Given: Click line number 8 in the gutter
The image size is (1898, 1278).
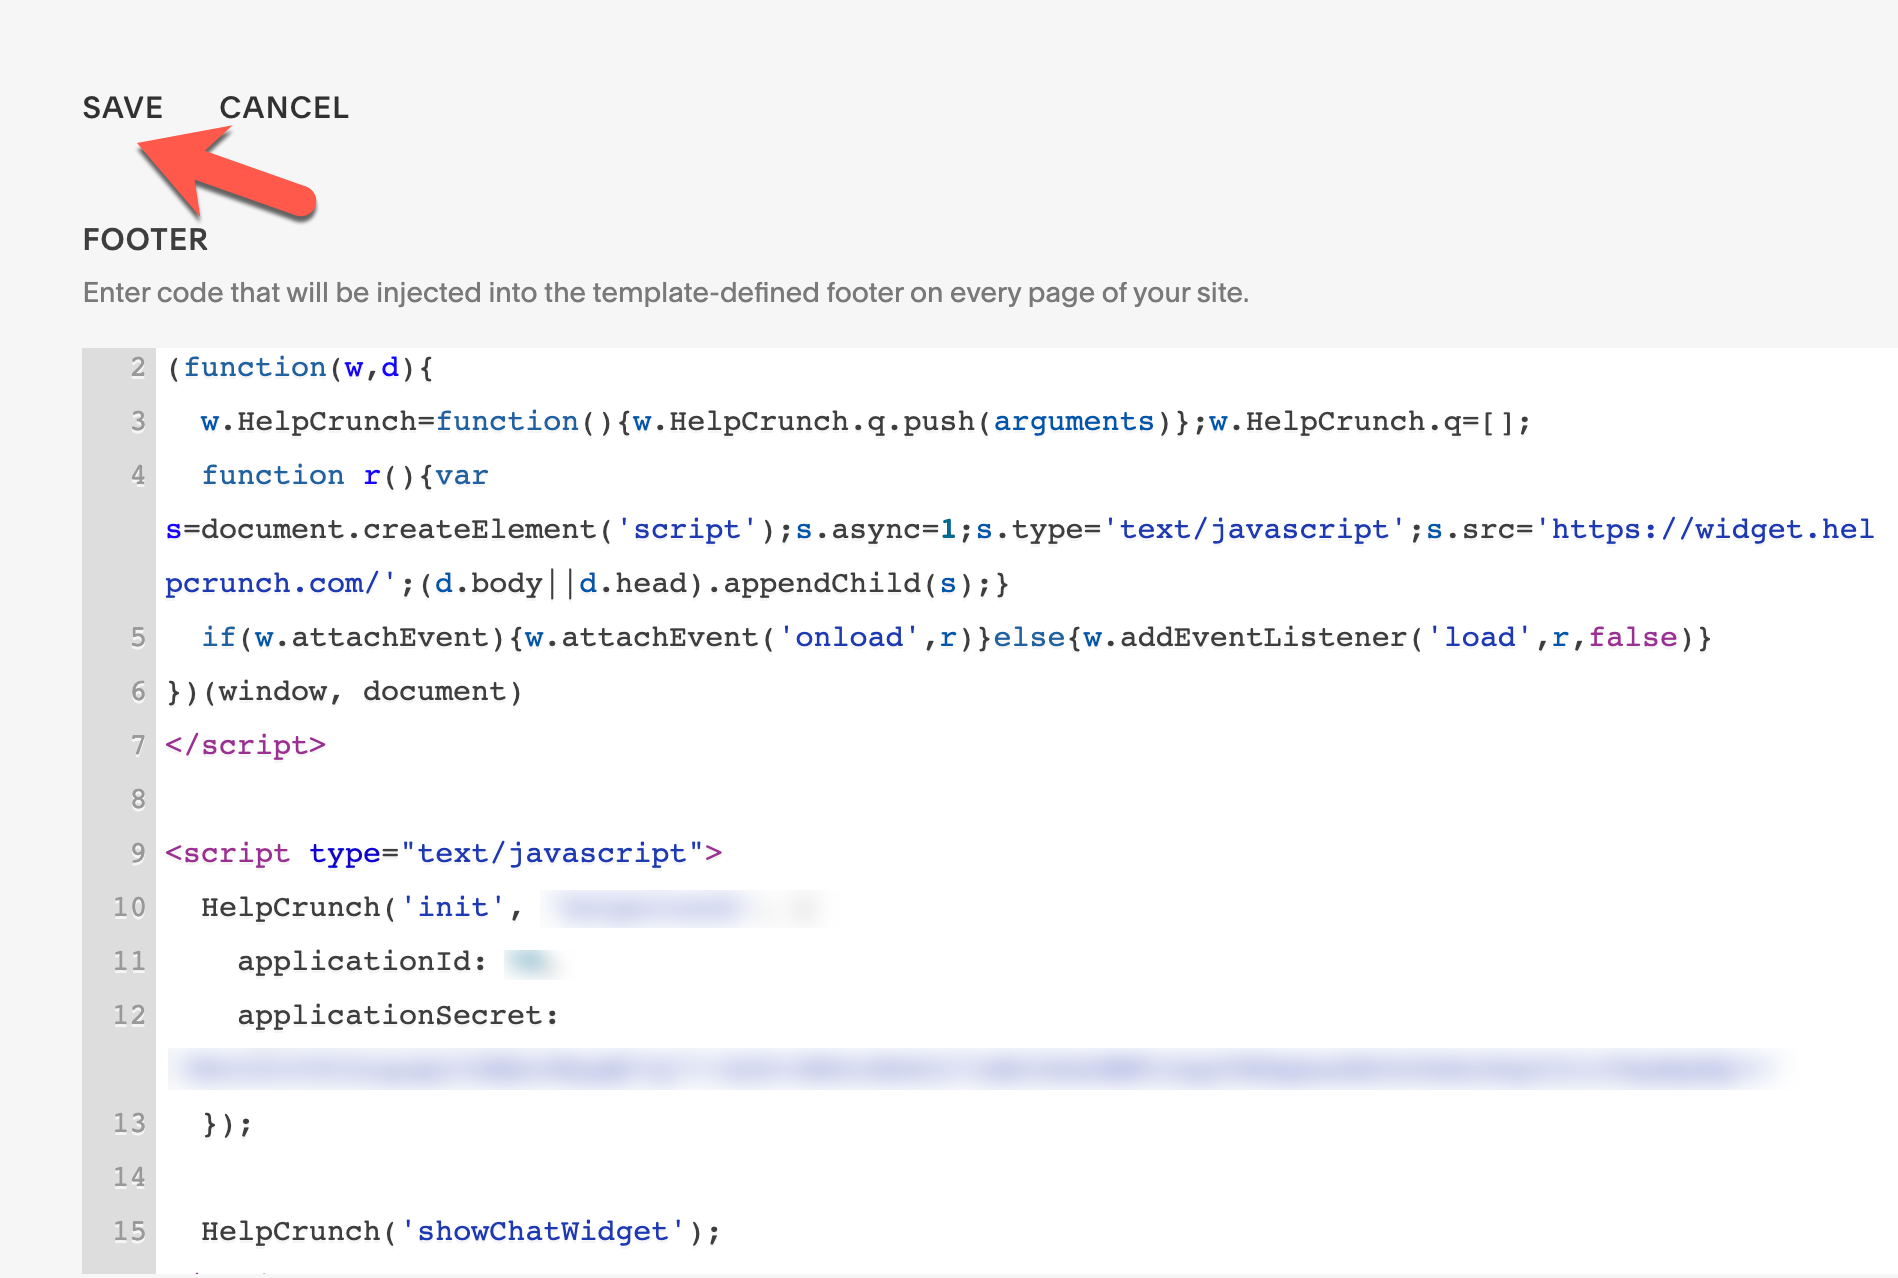Looking at the screenshot, I should tap(138, 800).
